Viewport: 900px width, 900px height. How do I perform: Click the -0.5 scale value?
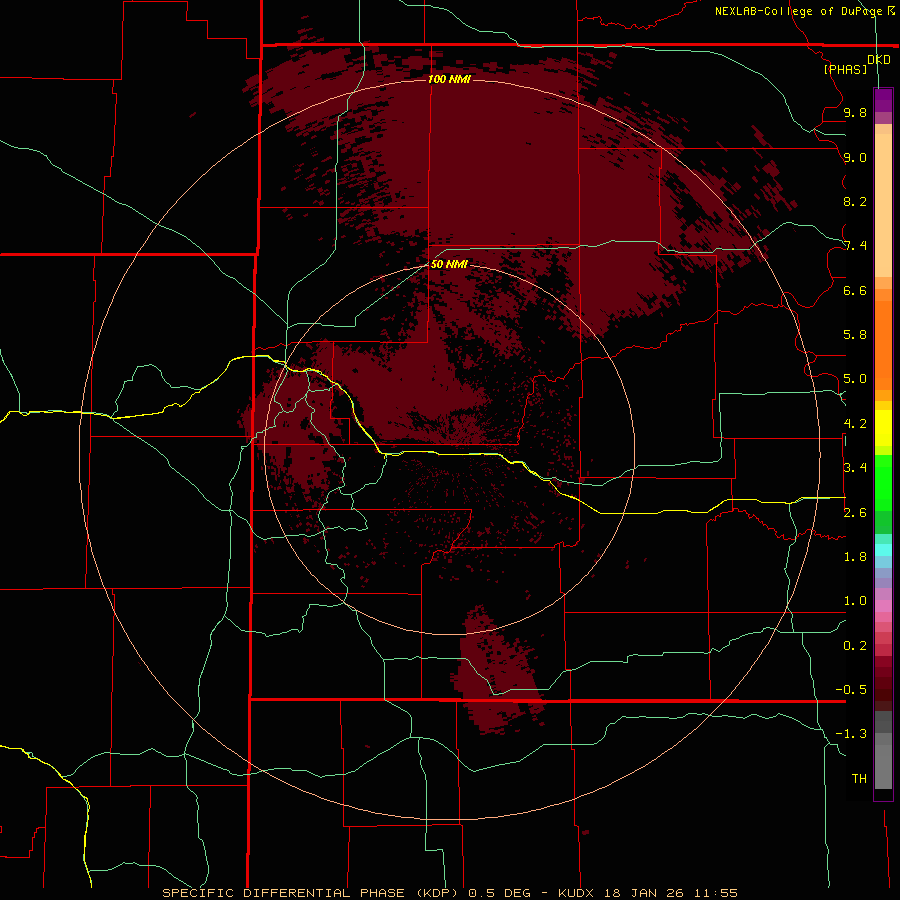click(x=851, y=690)
